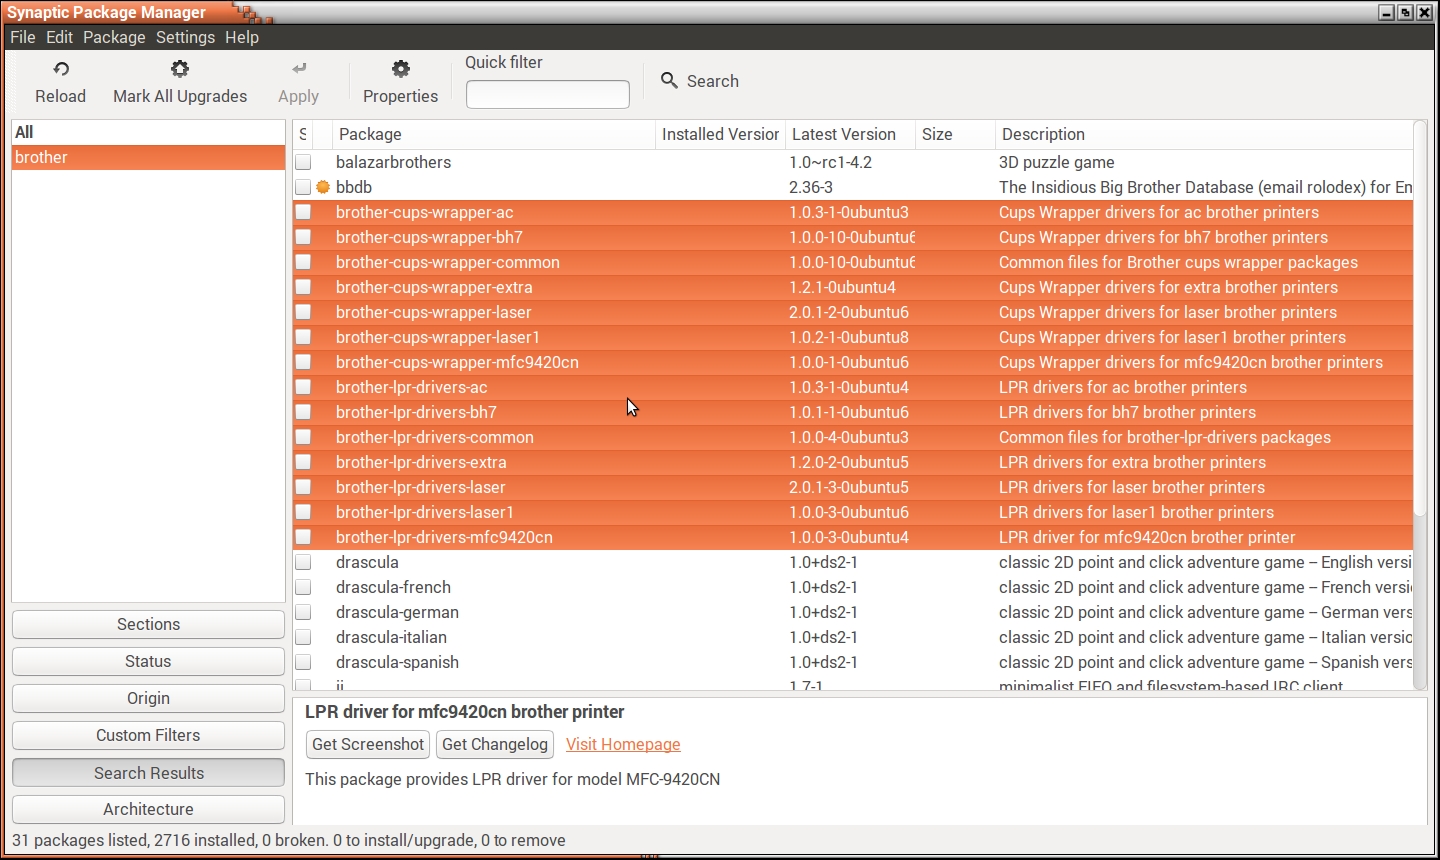This screenshot has height=860, width=1440.
Task: Open the Package menu
Action: pyautogui.click(x=114, y=37)
